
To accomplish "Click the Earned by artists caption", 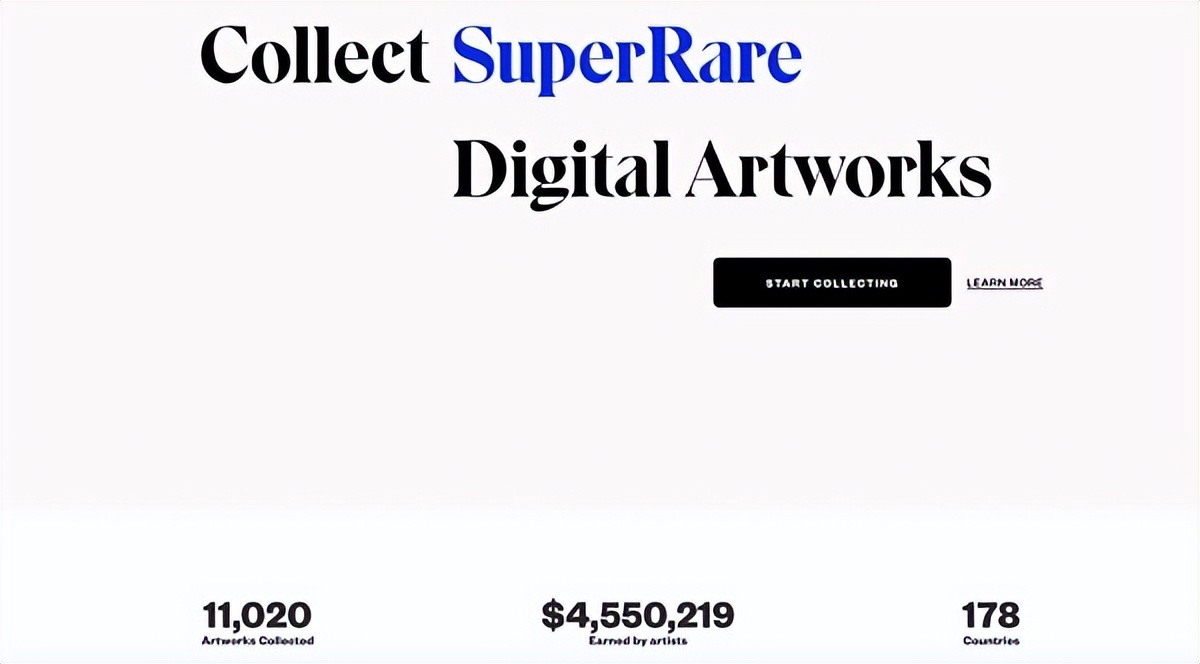I will (x=638, y=640).
